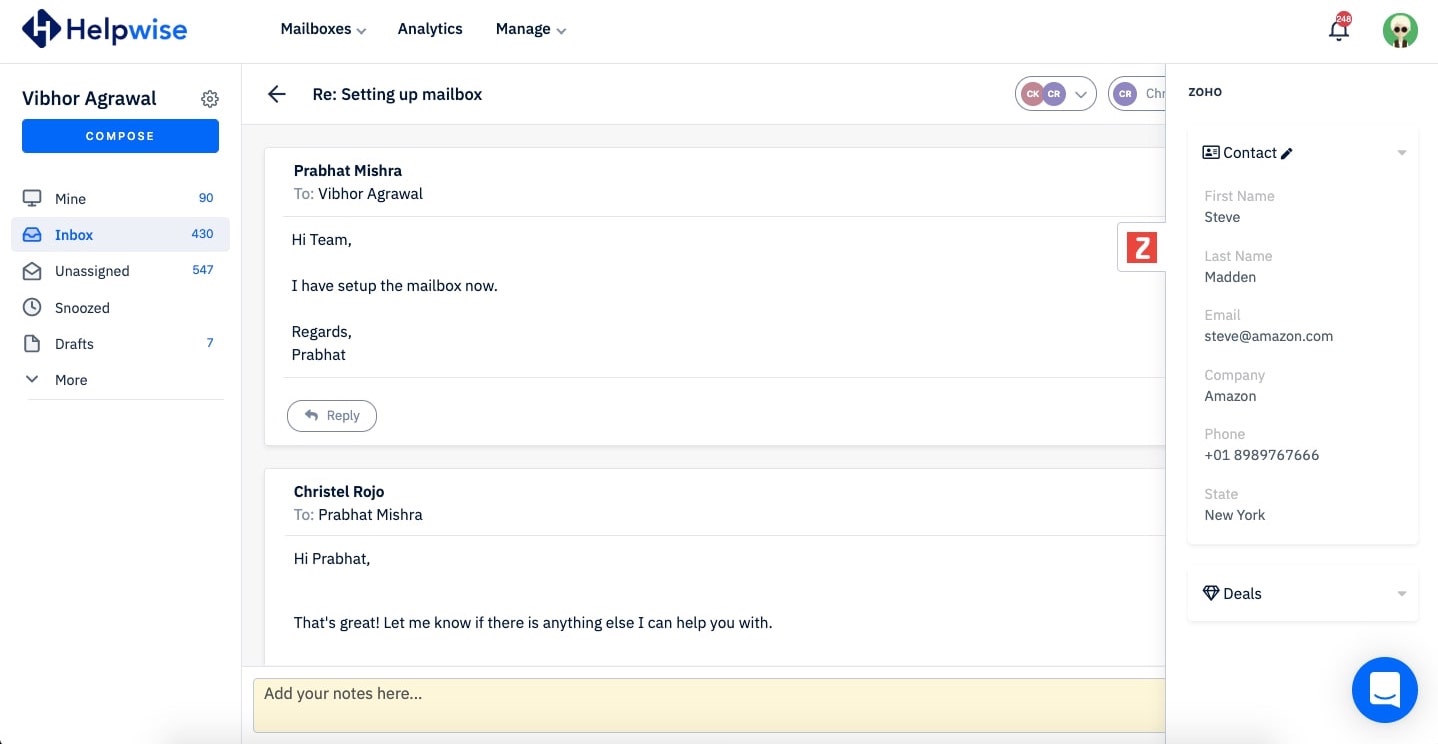Click the Contact edit pencil icon
1438x744 pixels.
point(1287,152)
